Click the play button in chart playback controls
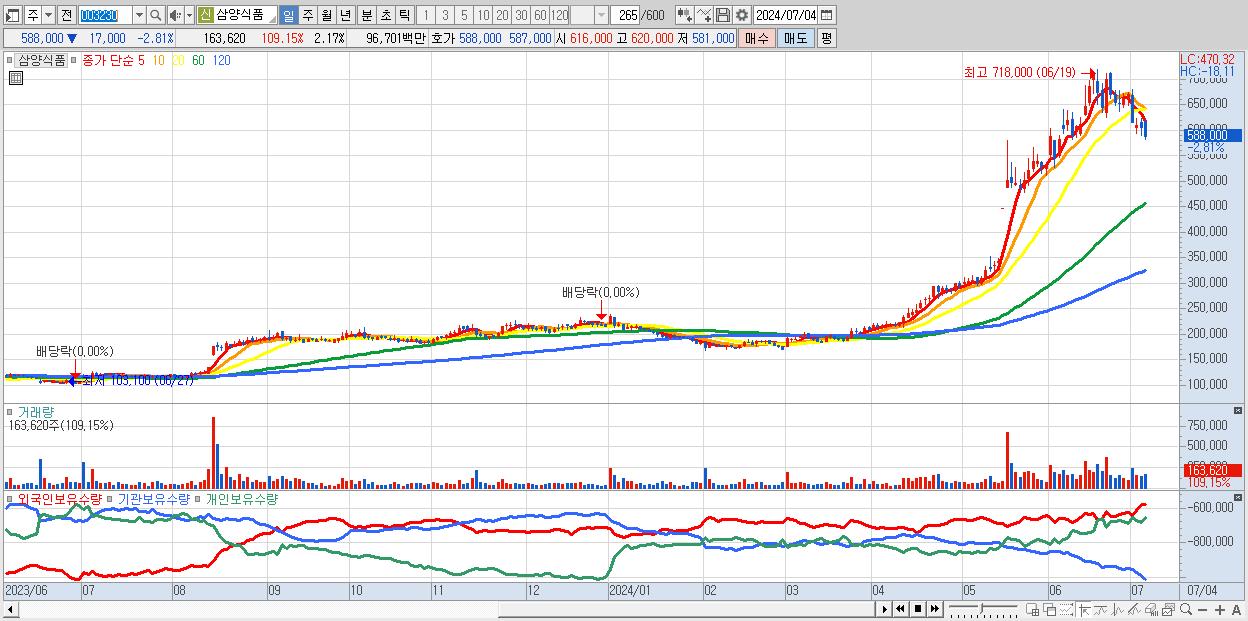1248x621 pixels. (885, 609)
